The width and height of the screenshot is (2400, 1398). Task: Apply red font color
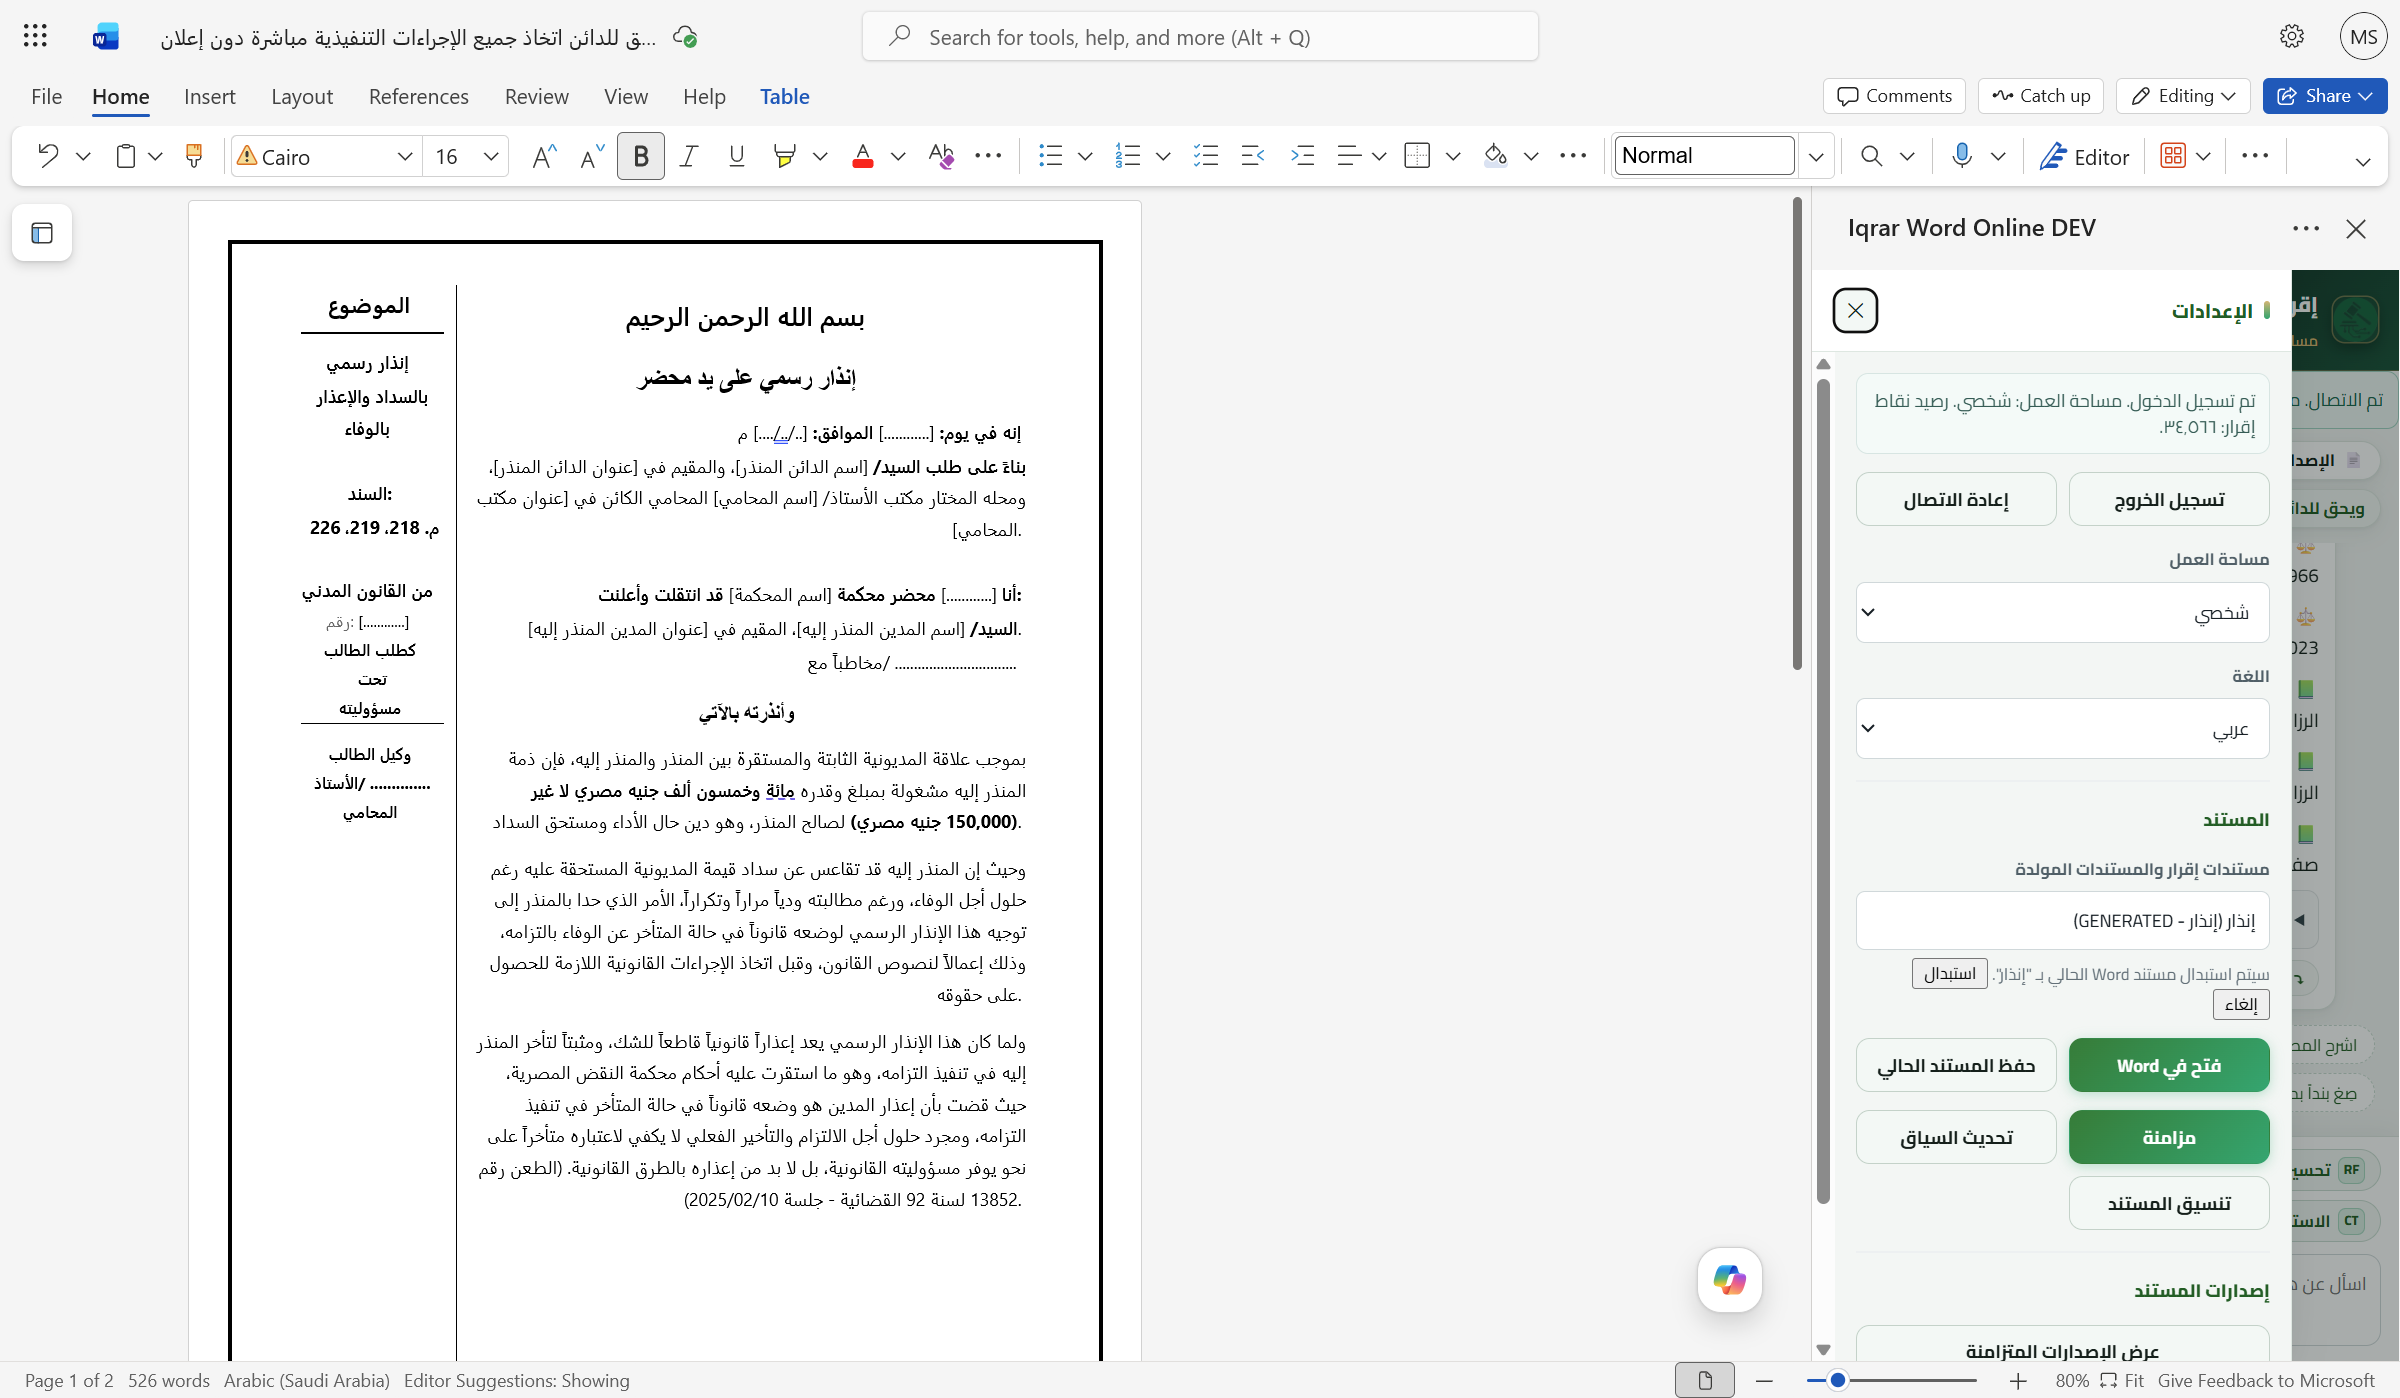pyautogui.click(x=863, y=156)
